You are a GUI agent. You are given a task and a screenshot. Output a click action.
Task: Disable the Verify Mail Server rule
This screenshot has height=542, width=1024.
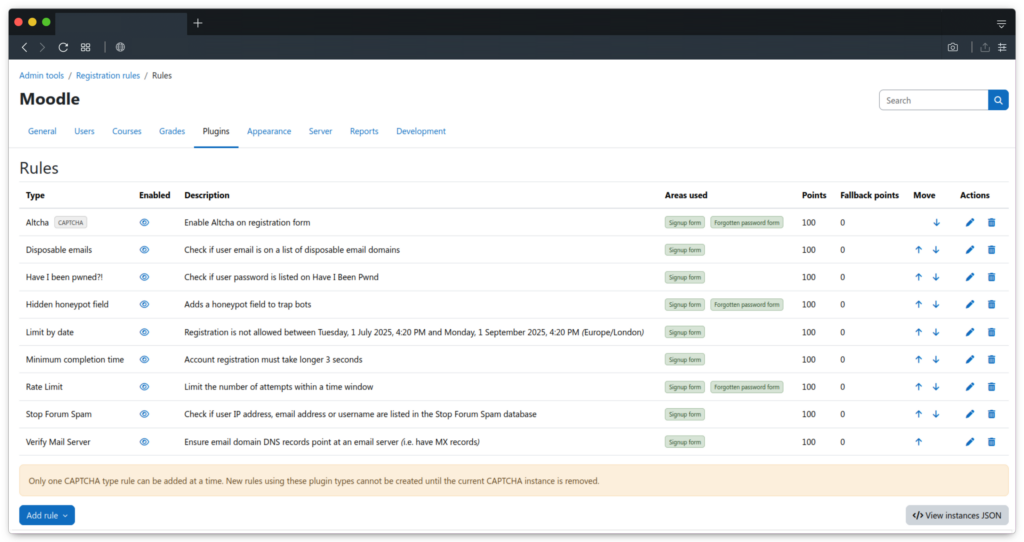tap(144, 442)
